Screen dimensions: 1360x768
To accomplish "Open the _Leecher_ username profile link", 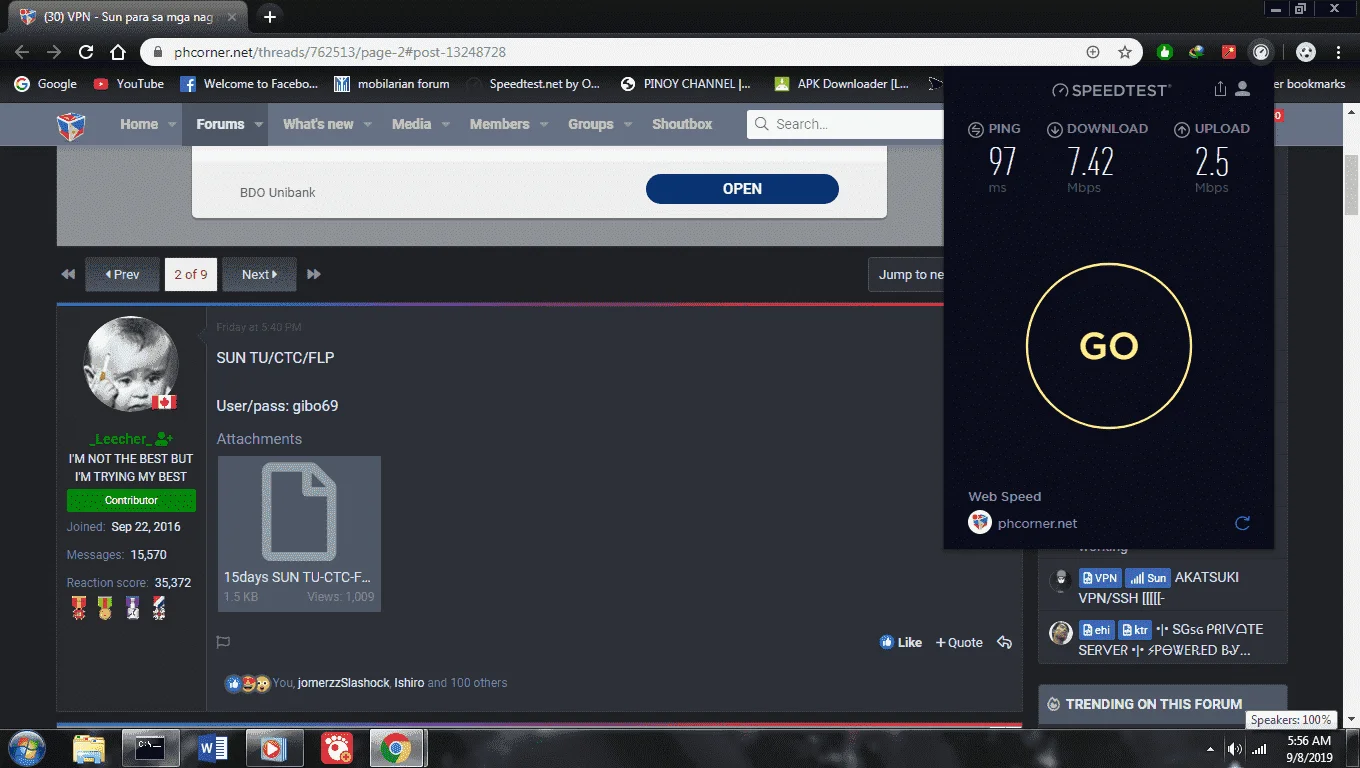I will pos(119,439).
